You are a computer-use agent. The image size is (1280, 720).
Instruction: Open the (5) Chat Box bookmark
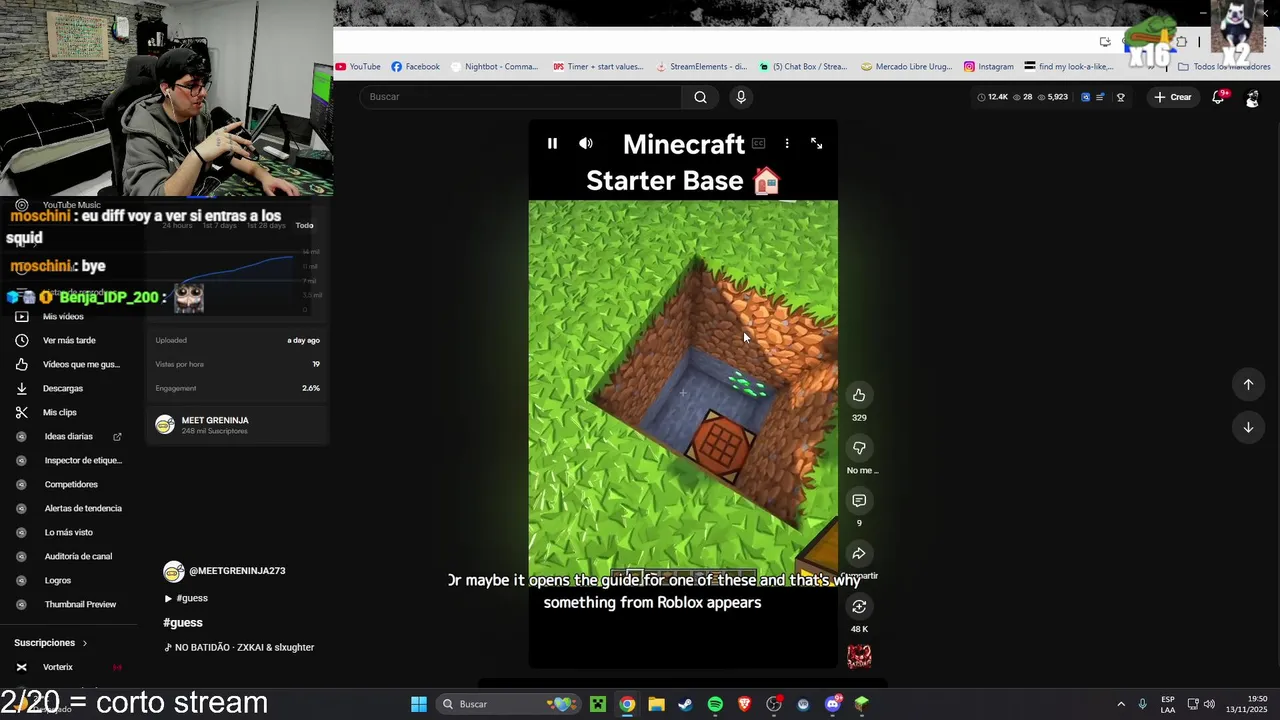point(803,67)
